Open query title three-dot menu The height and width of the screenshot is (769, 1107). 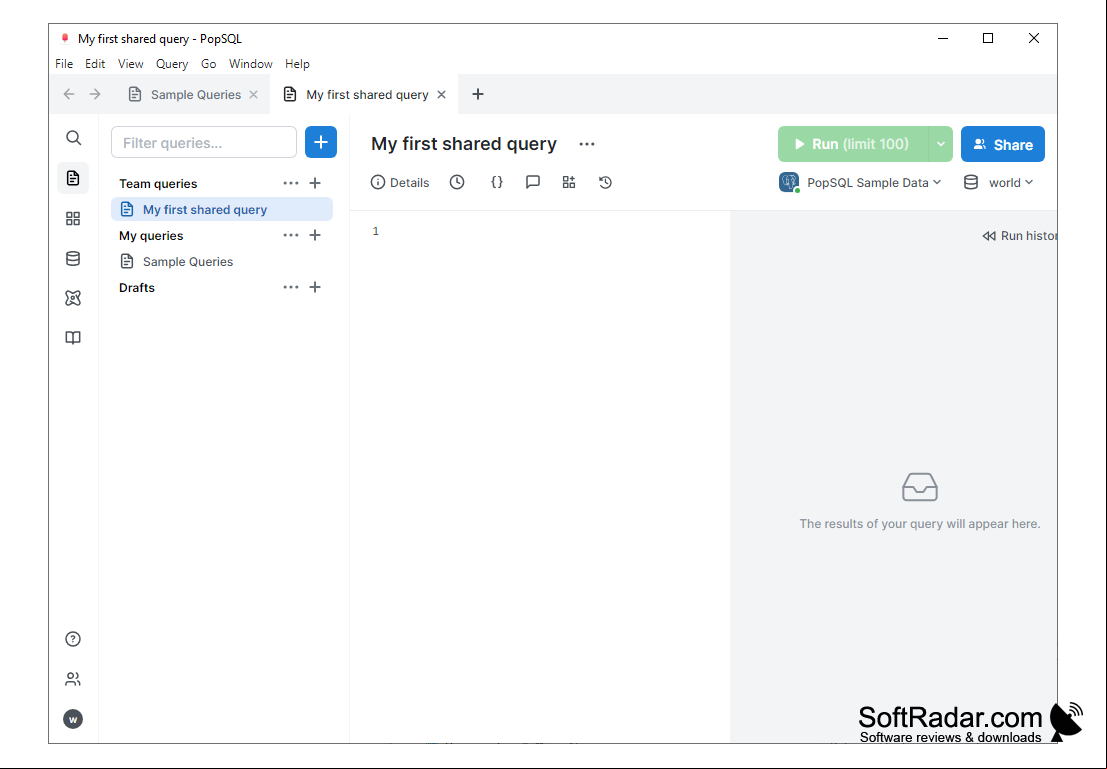[587, 144]
